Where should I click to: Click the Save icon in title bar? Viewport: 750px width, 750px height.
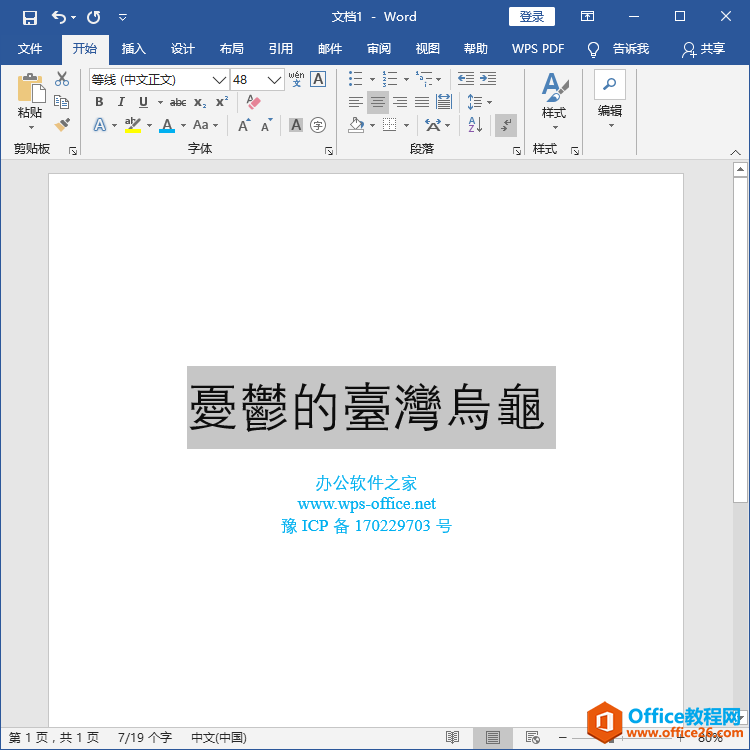(x=30, y=18)
